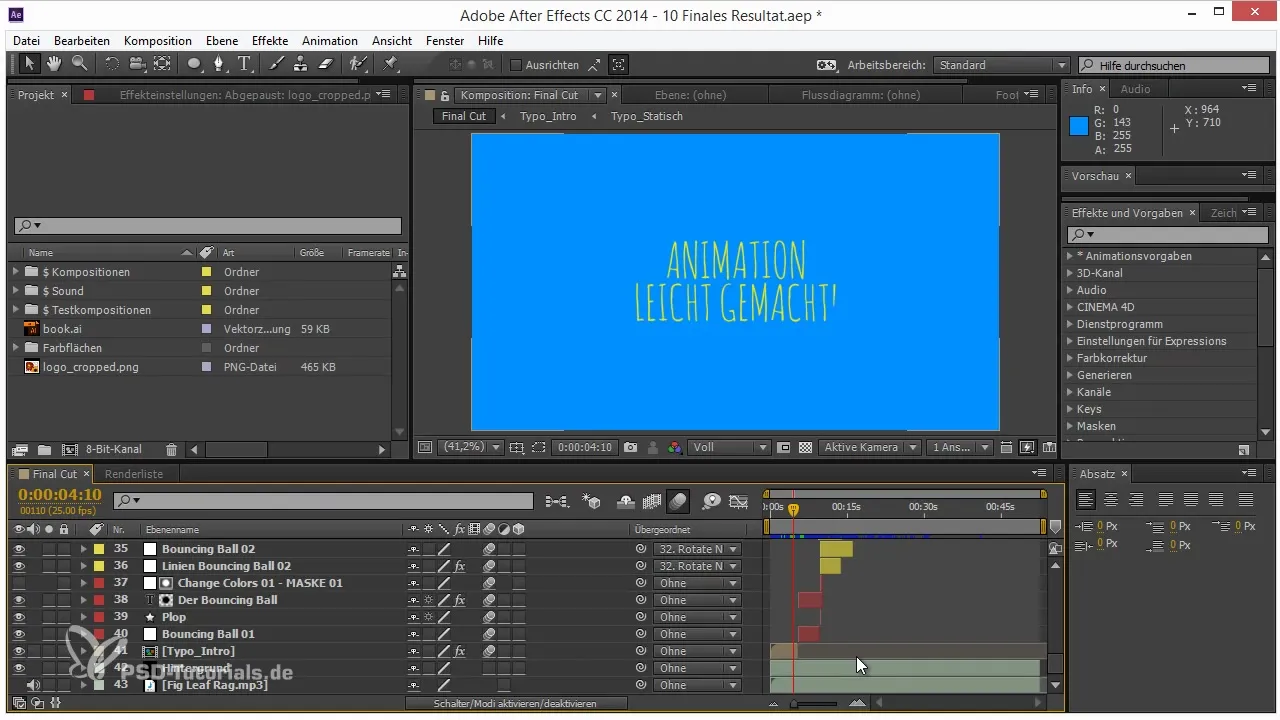1280x720 pixels.
Task: Click the timeline current-time indicator marker
Action: (x=793, y=509)
